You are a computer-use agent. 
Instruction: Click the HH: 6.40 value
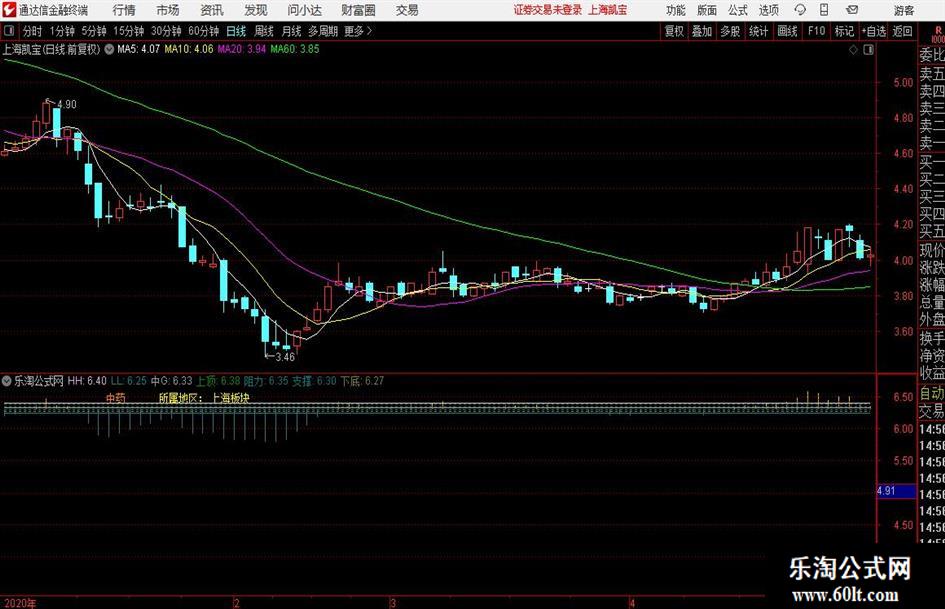87,381
